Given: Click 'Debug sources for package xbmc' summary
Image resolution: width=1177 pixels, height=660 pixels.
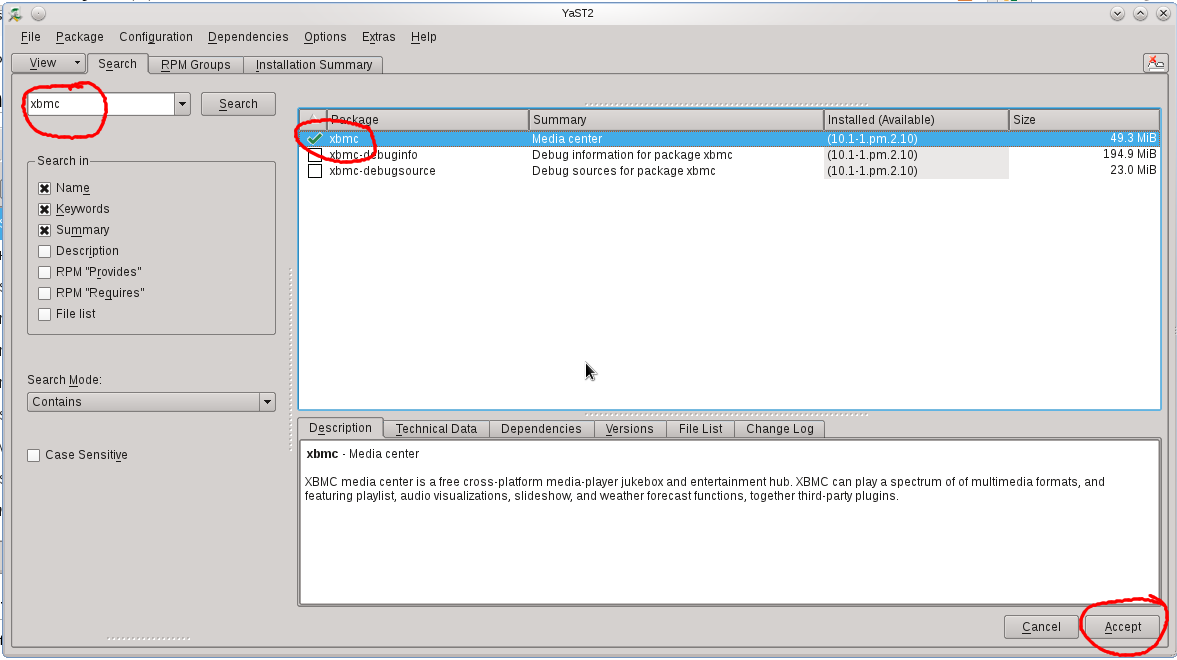Looking at the screenshot, I should click(624, 171).
